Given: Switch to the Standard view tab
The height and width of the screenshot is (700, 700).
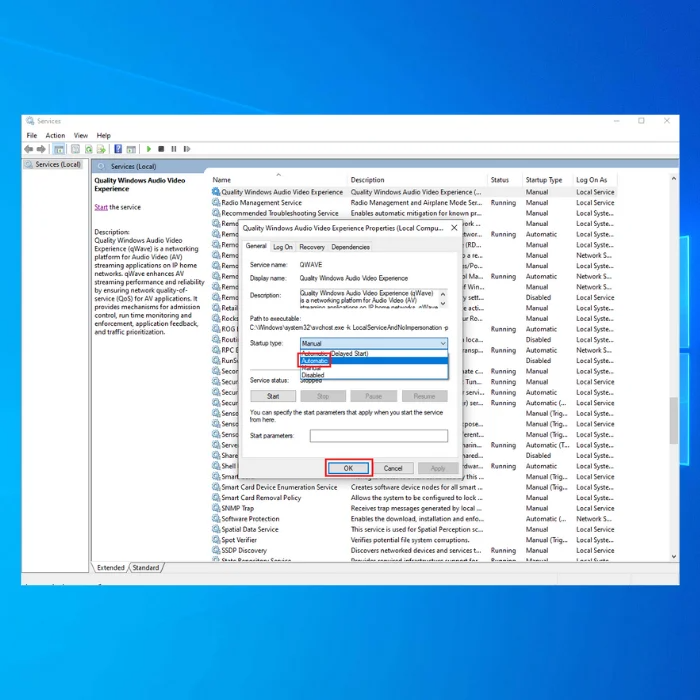Looking at the screenshot, I should [x=146, y=568].
